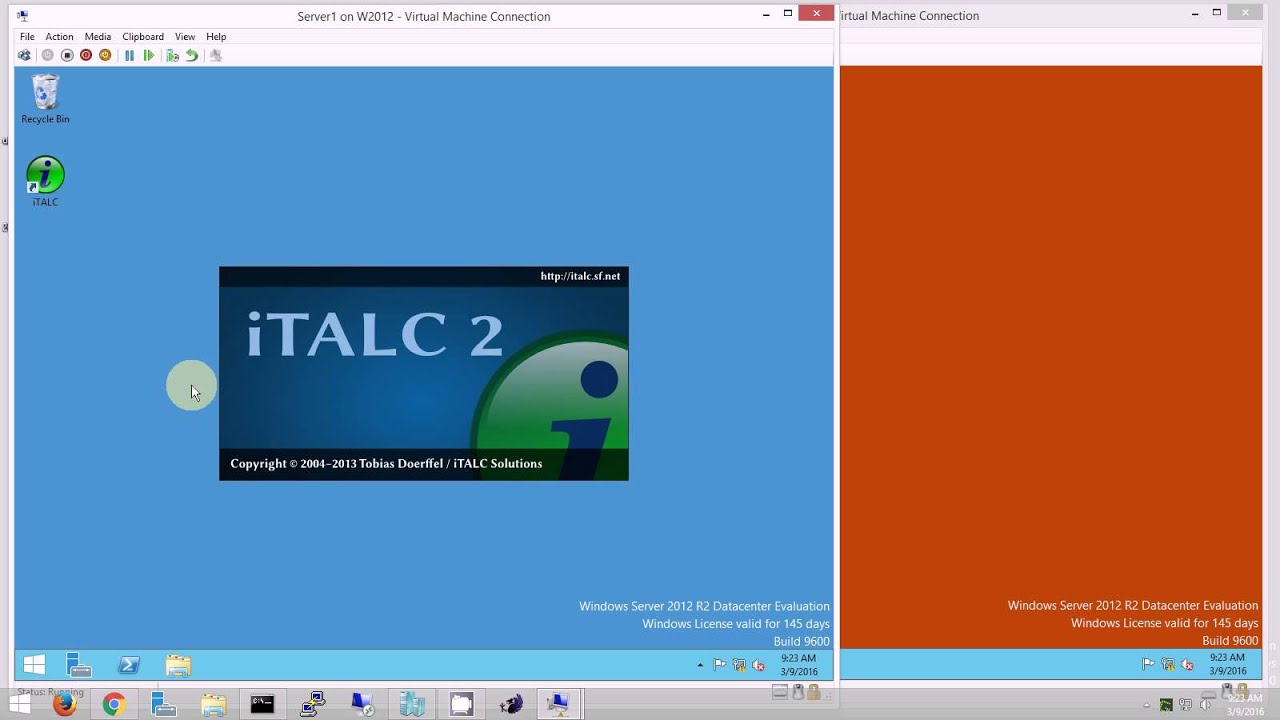This screenshot has width=1280, height=720.
Task: Open Server Manager from host taskbar
Action: (x=163, y=704)
